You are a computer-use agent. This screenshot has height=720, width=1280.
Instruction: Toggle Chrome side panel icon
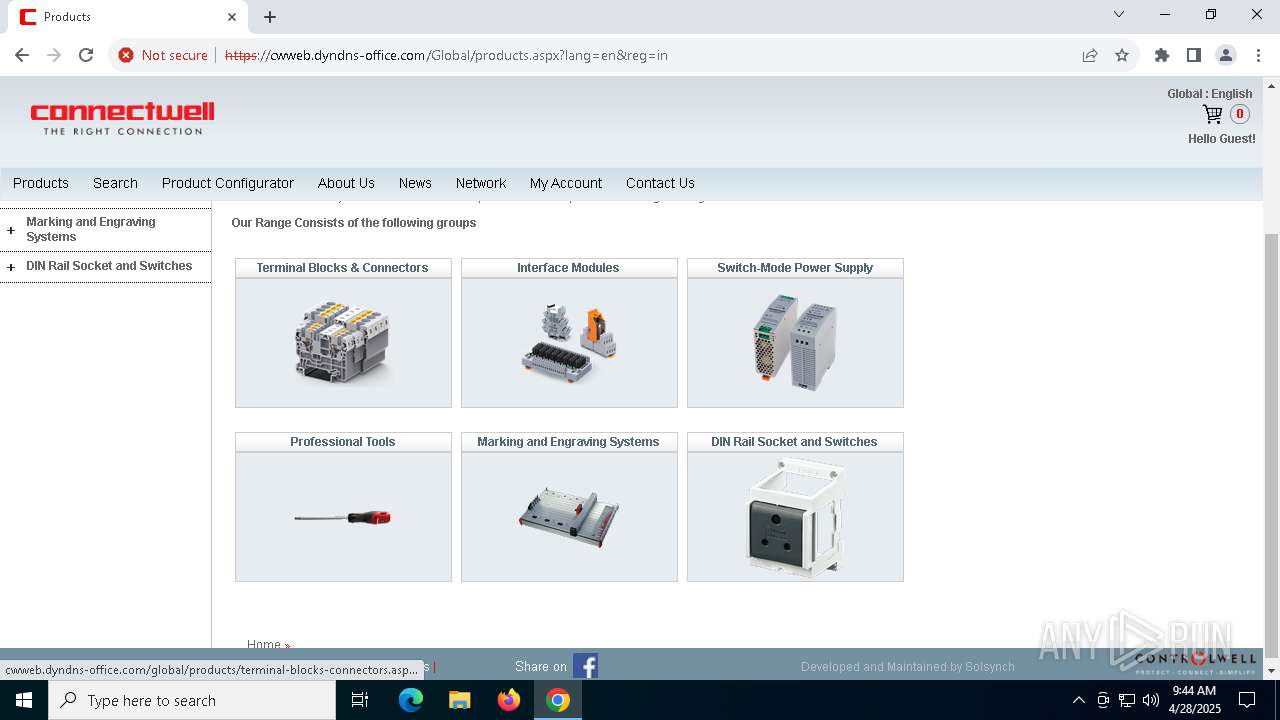click(1194, 55)
